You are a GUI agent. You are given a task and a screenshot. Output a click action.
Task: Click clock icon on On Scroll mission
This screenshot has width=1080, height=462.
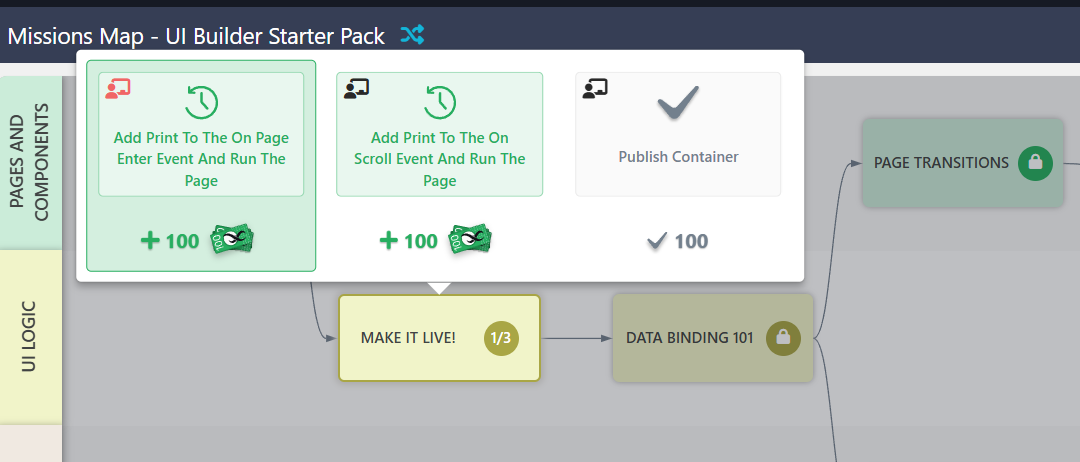pyautogui.click(x=440, y=102)
